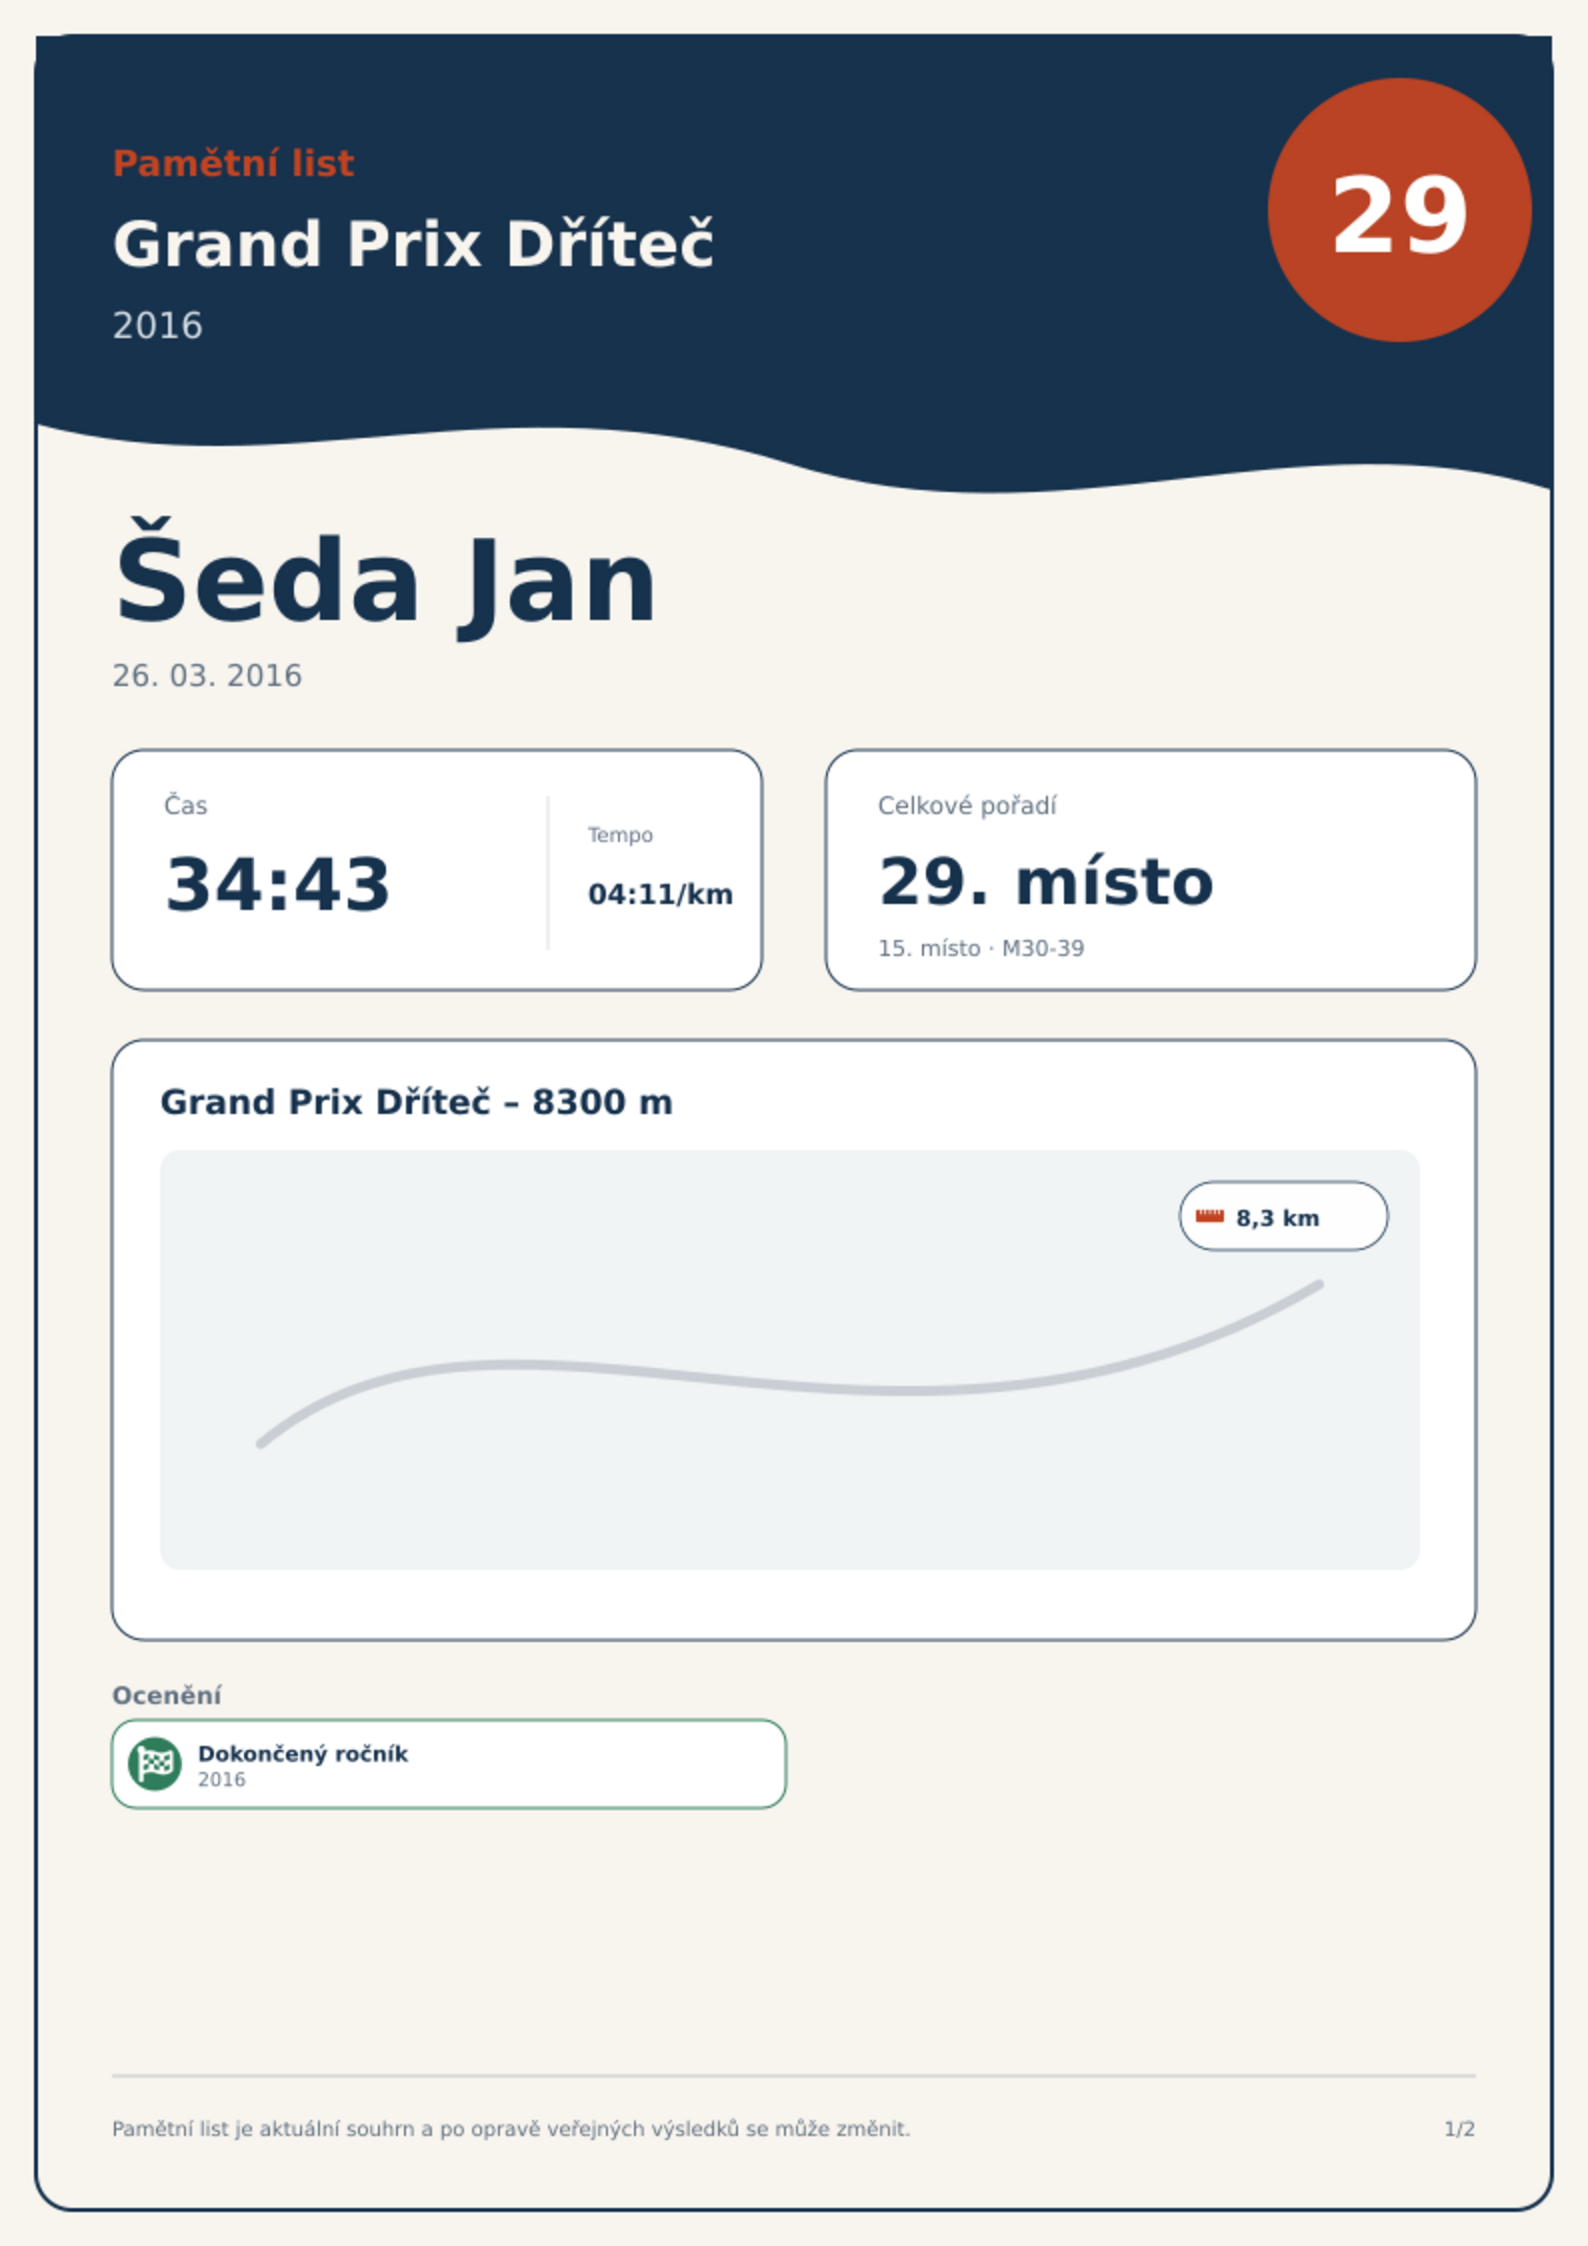Click the finish time 34:43

click(278, 884)
